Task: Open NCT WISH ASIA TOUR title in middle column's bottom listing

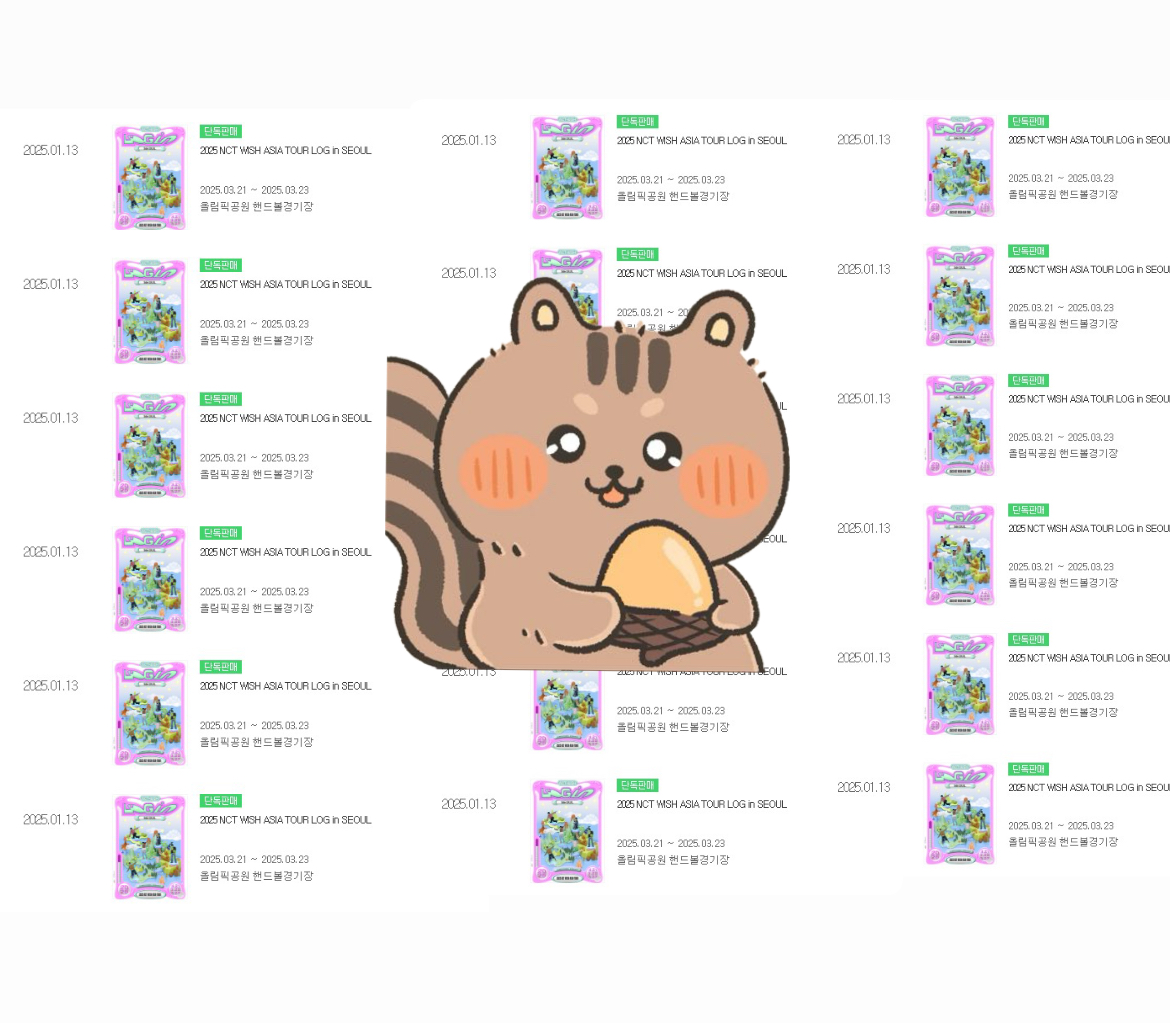Action: coord(701,804)
